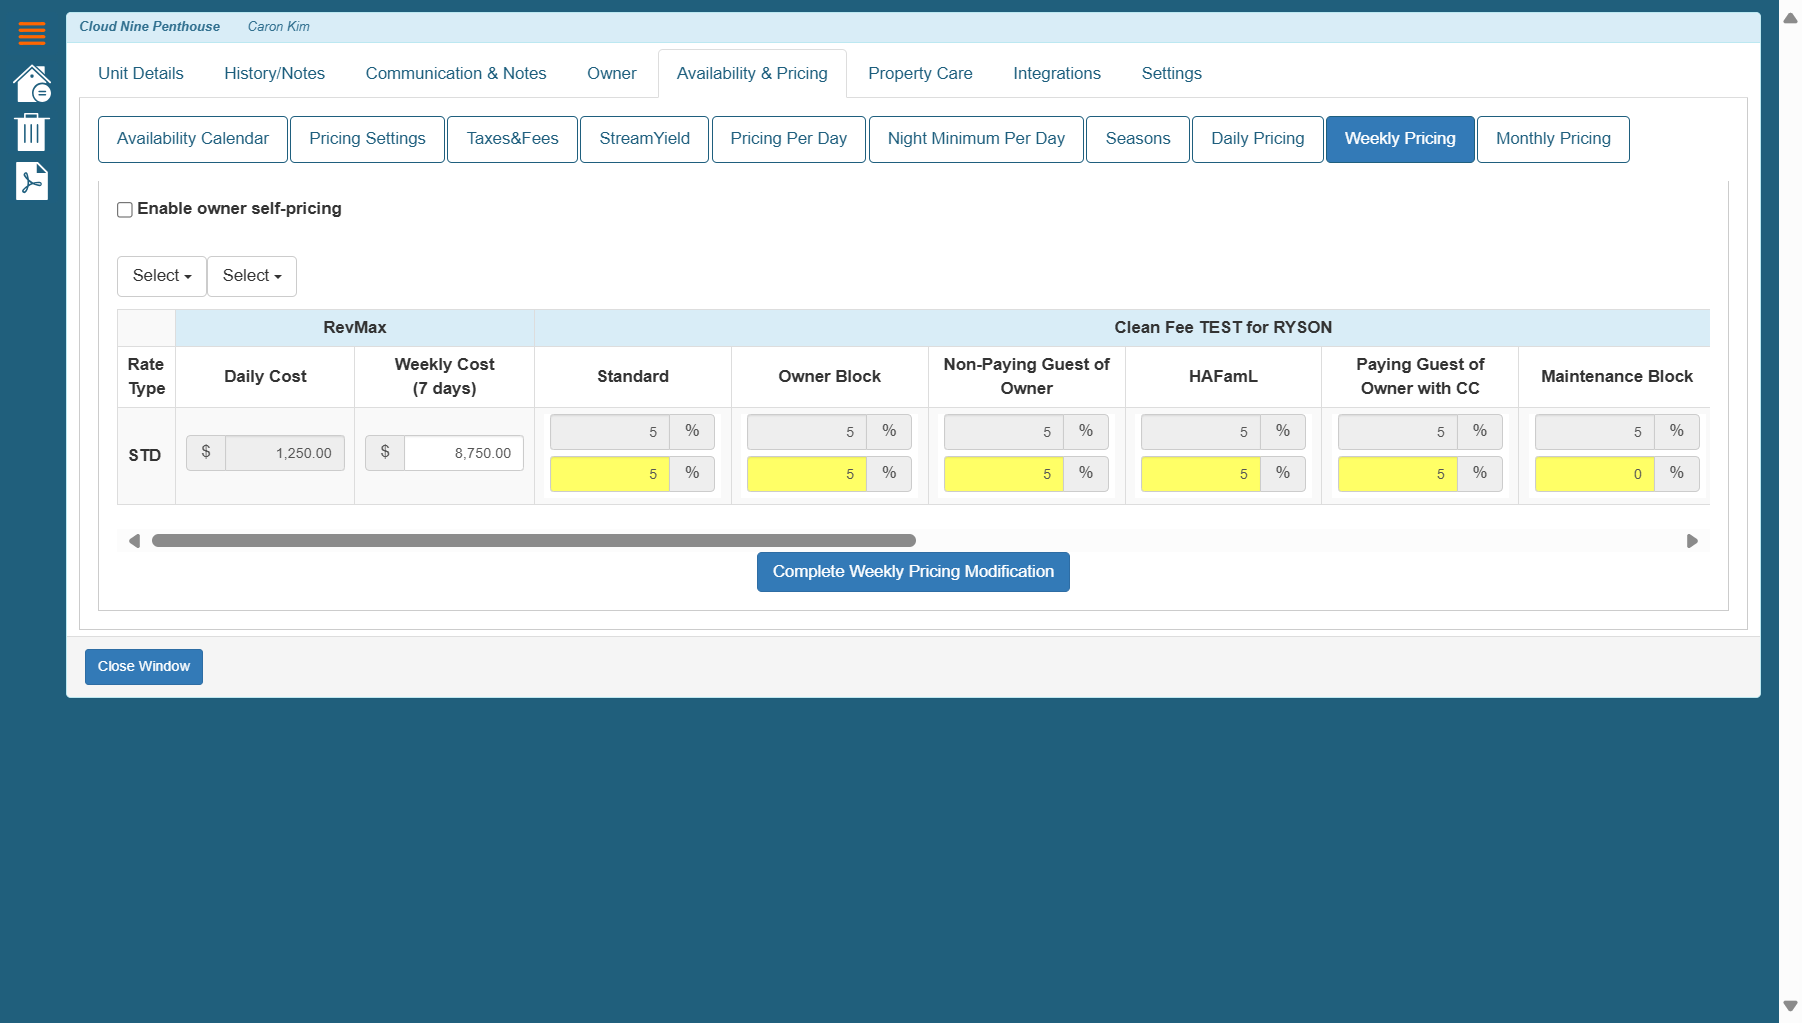Open the History/Notes tab
Screen dimensions: 1802x1023
(x=274, y=73)
